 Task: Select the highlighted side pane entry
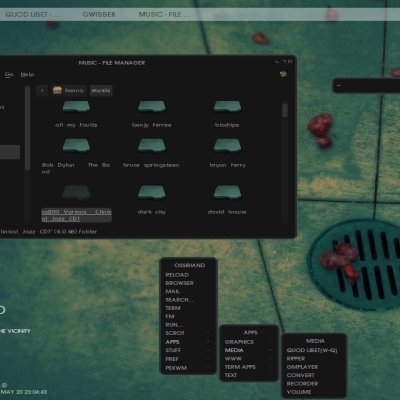click(x=10, y=152)
